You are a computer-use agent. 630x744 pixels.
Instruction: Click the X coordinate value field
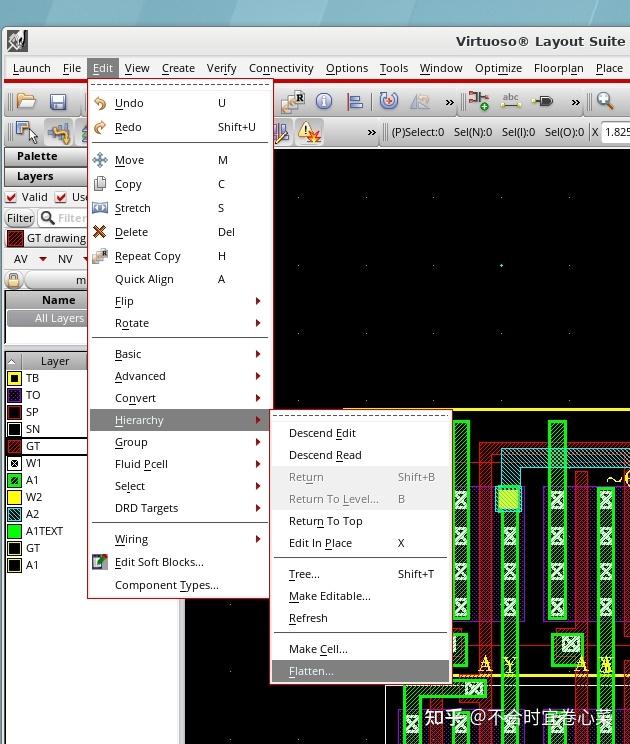pyautogui.click(x=616, y=132)
